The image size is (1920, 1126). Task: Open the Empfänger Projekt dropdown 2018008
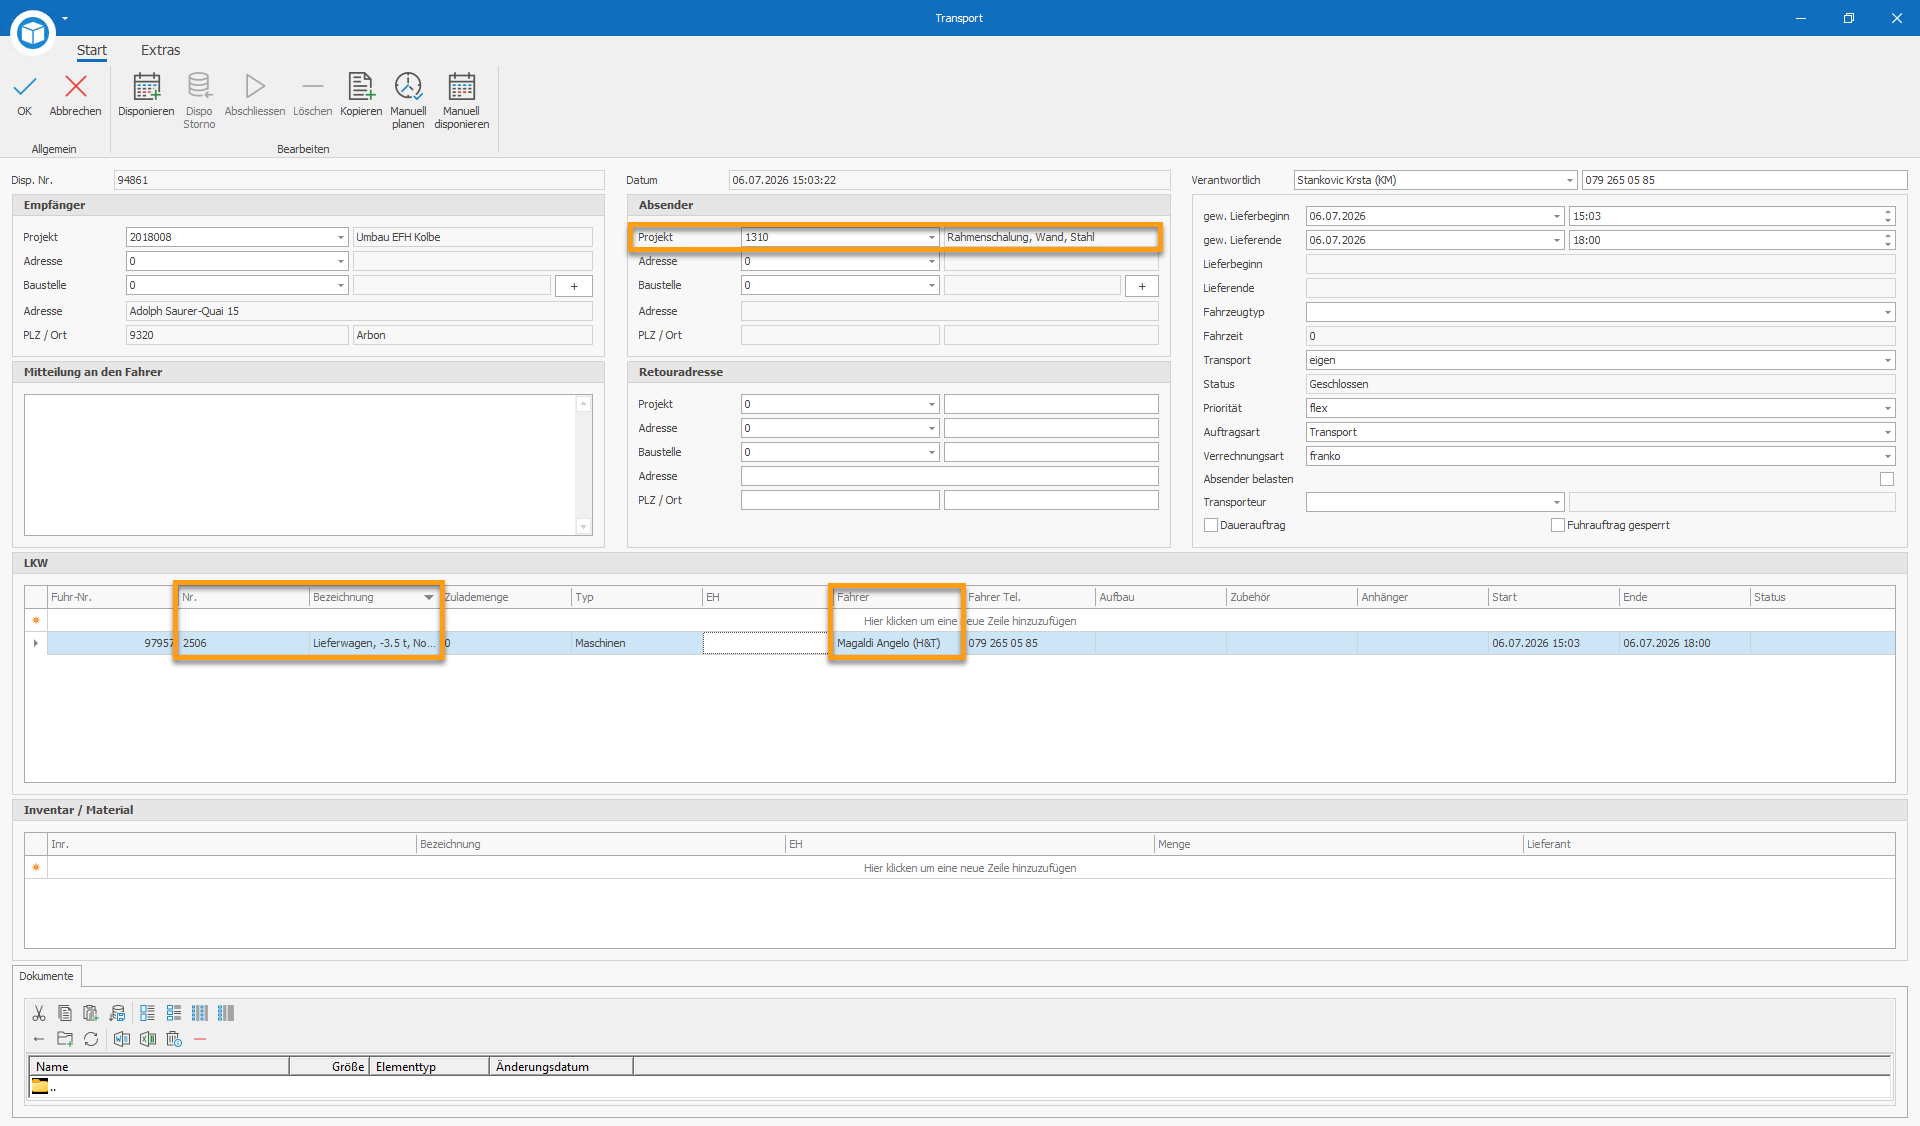tap(340, 237)
